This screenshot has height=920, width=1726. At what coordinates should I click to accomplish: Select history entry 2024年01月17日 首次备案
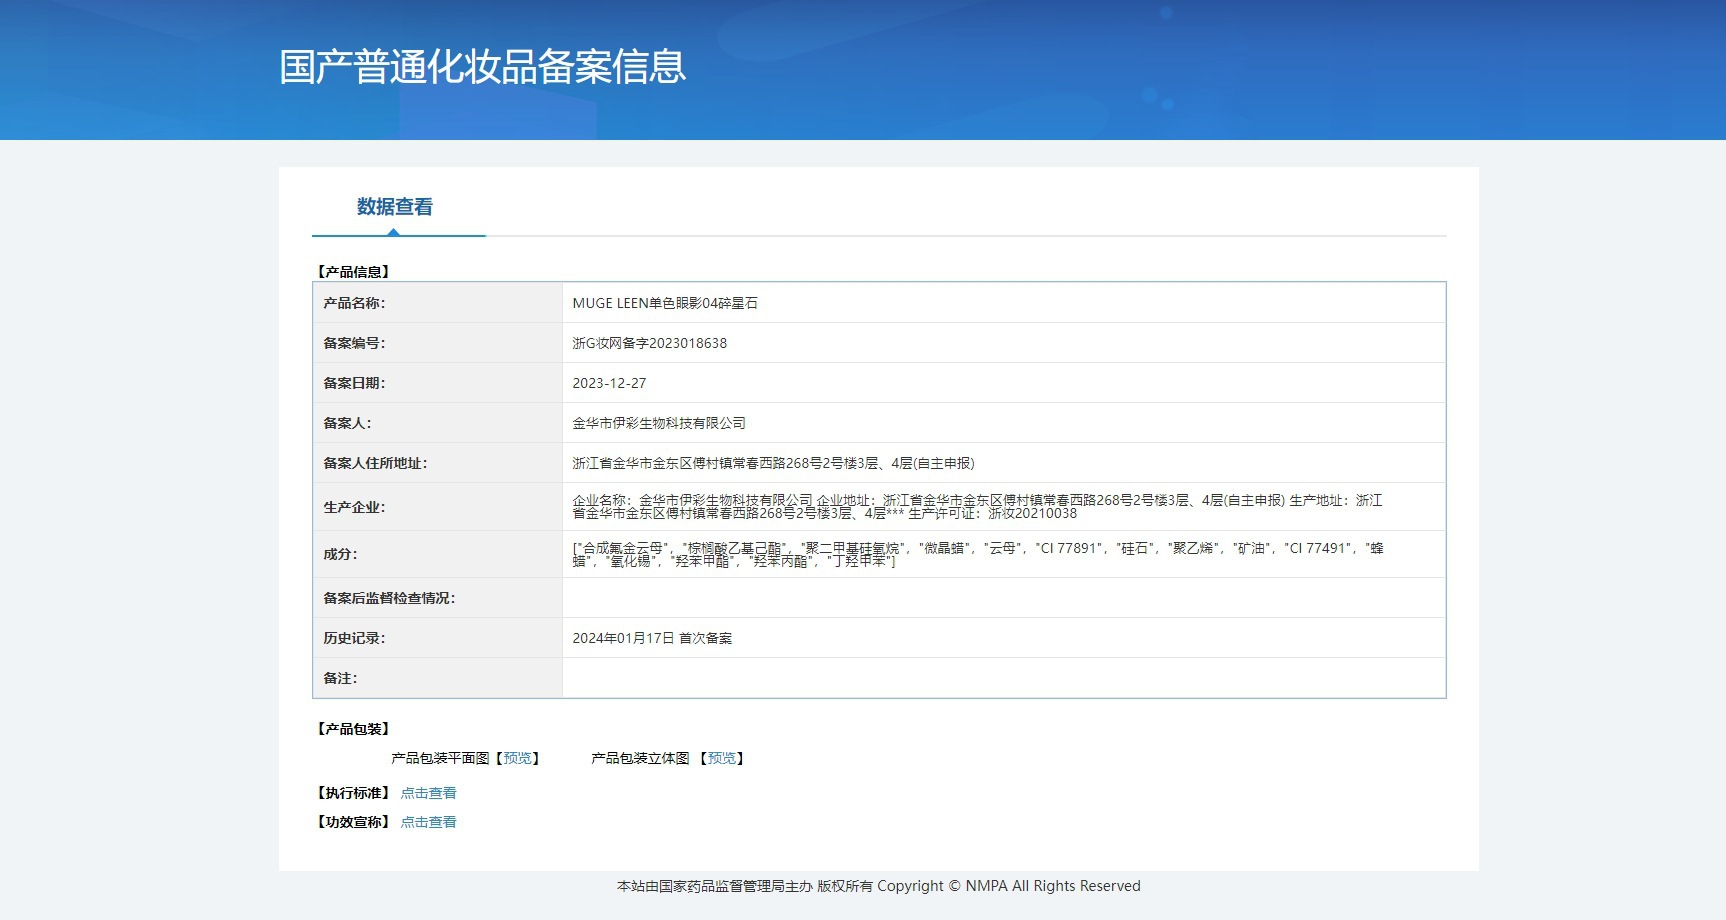[x=652, y=638]
